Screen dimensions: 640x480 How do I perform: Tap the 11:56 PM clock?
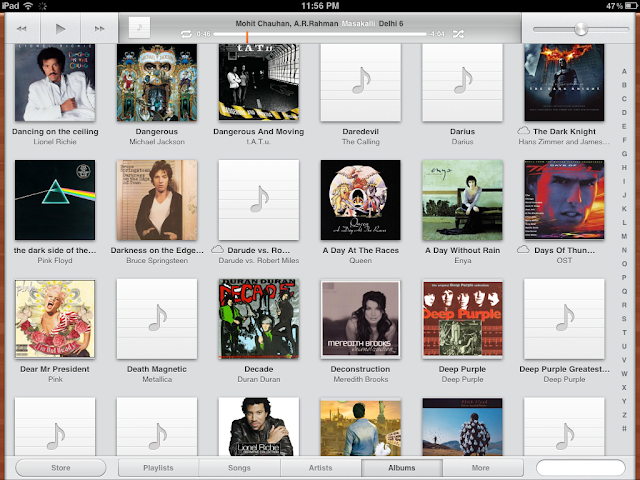(320, 6)
